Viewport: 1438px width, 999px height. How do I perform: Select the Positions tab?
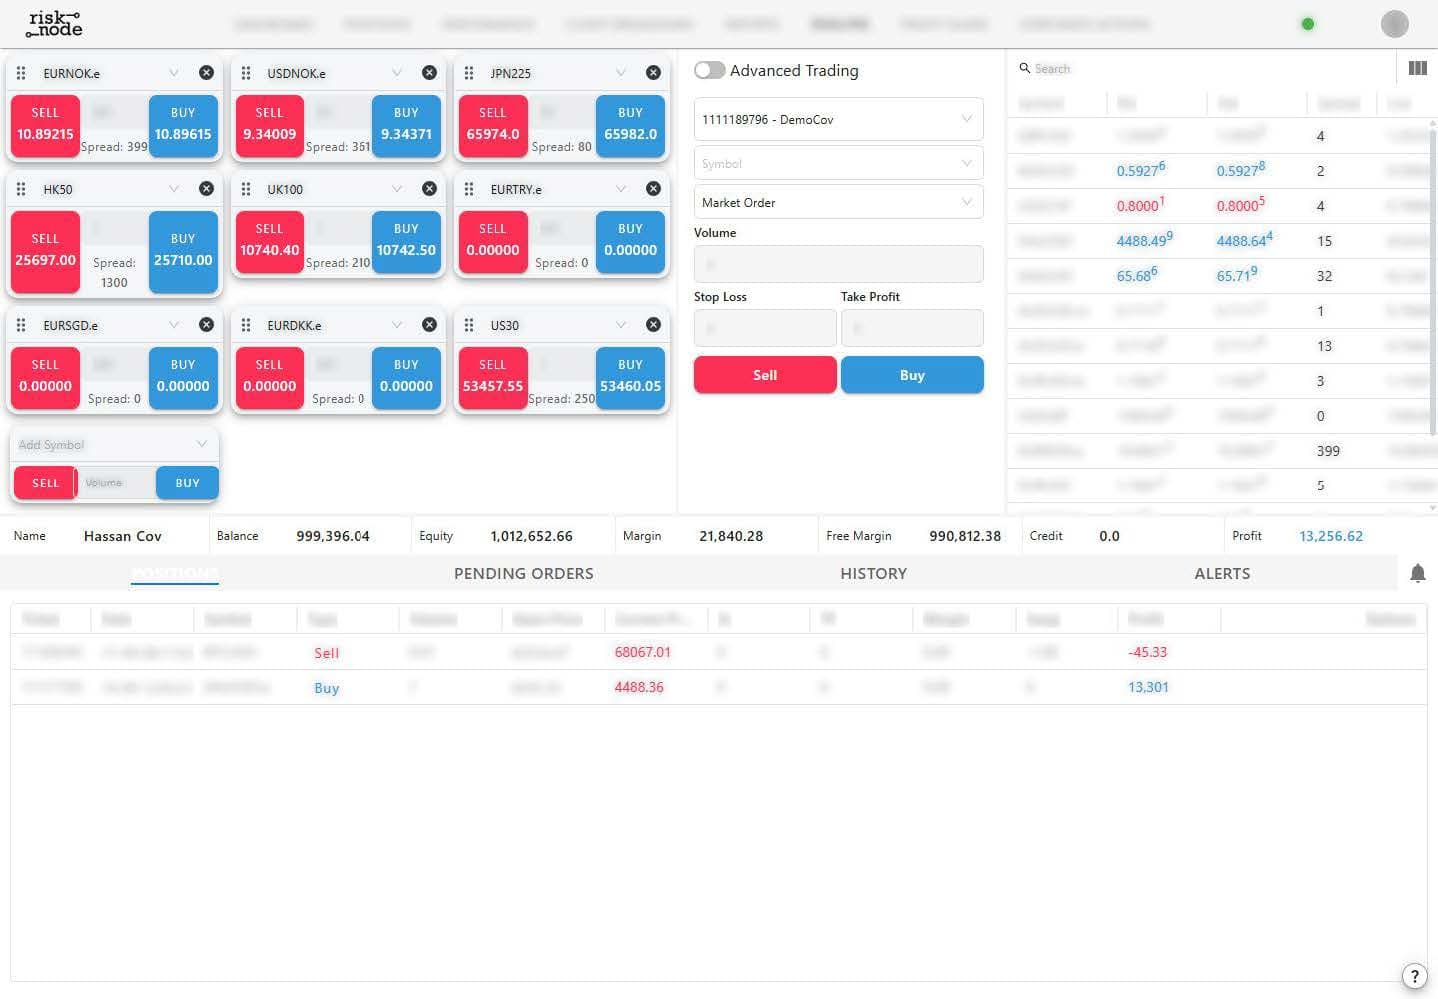click(175, 573)
